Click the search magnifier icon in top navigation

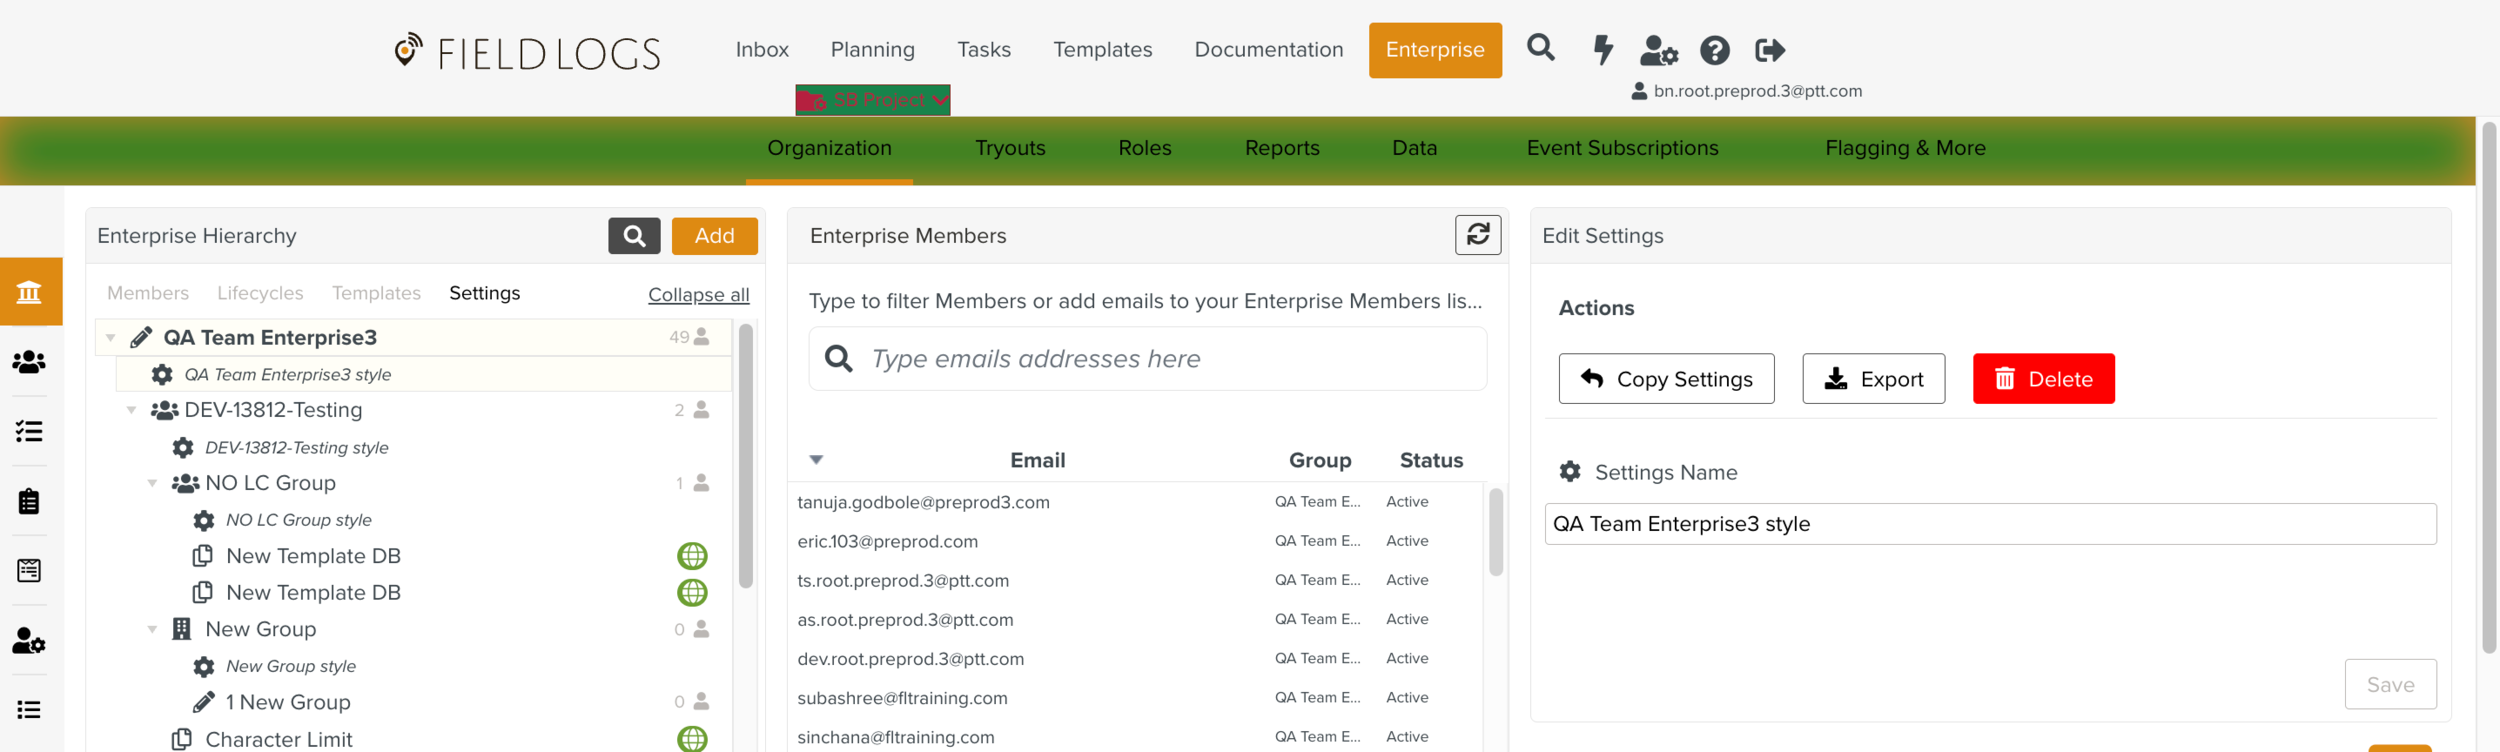1540,48
